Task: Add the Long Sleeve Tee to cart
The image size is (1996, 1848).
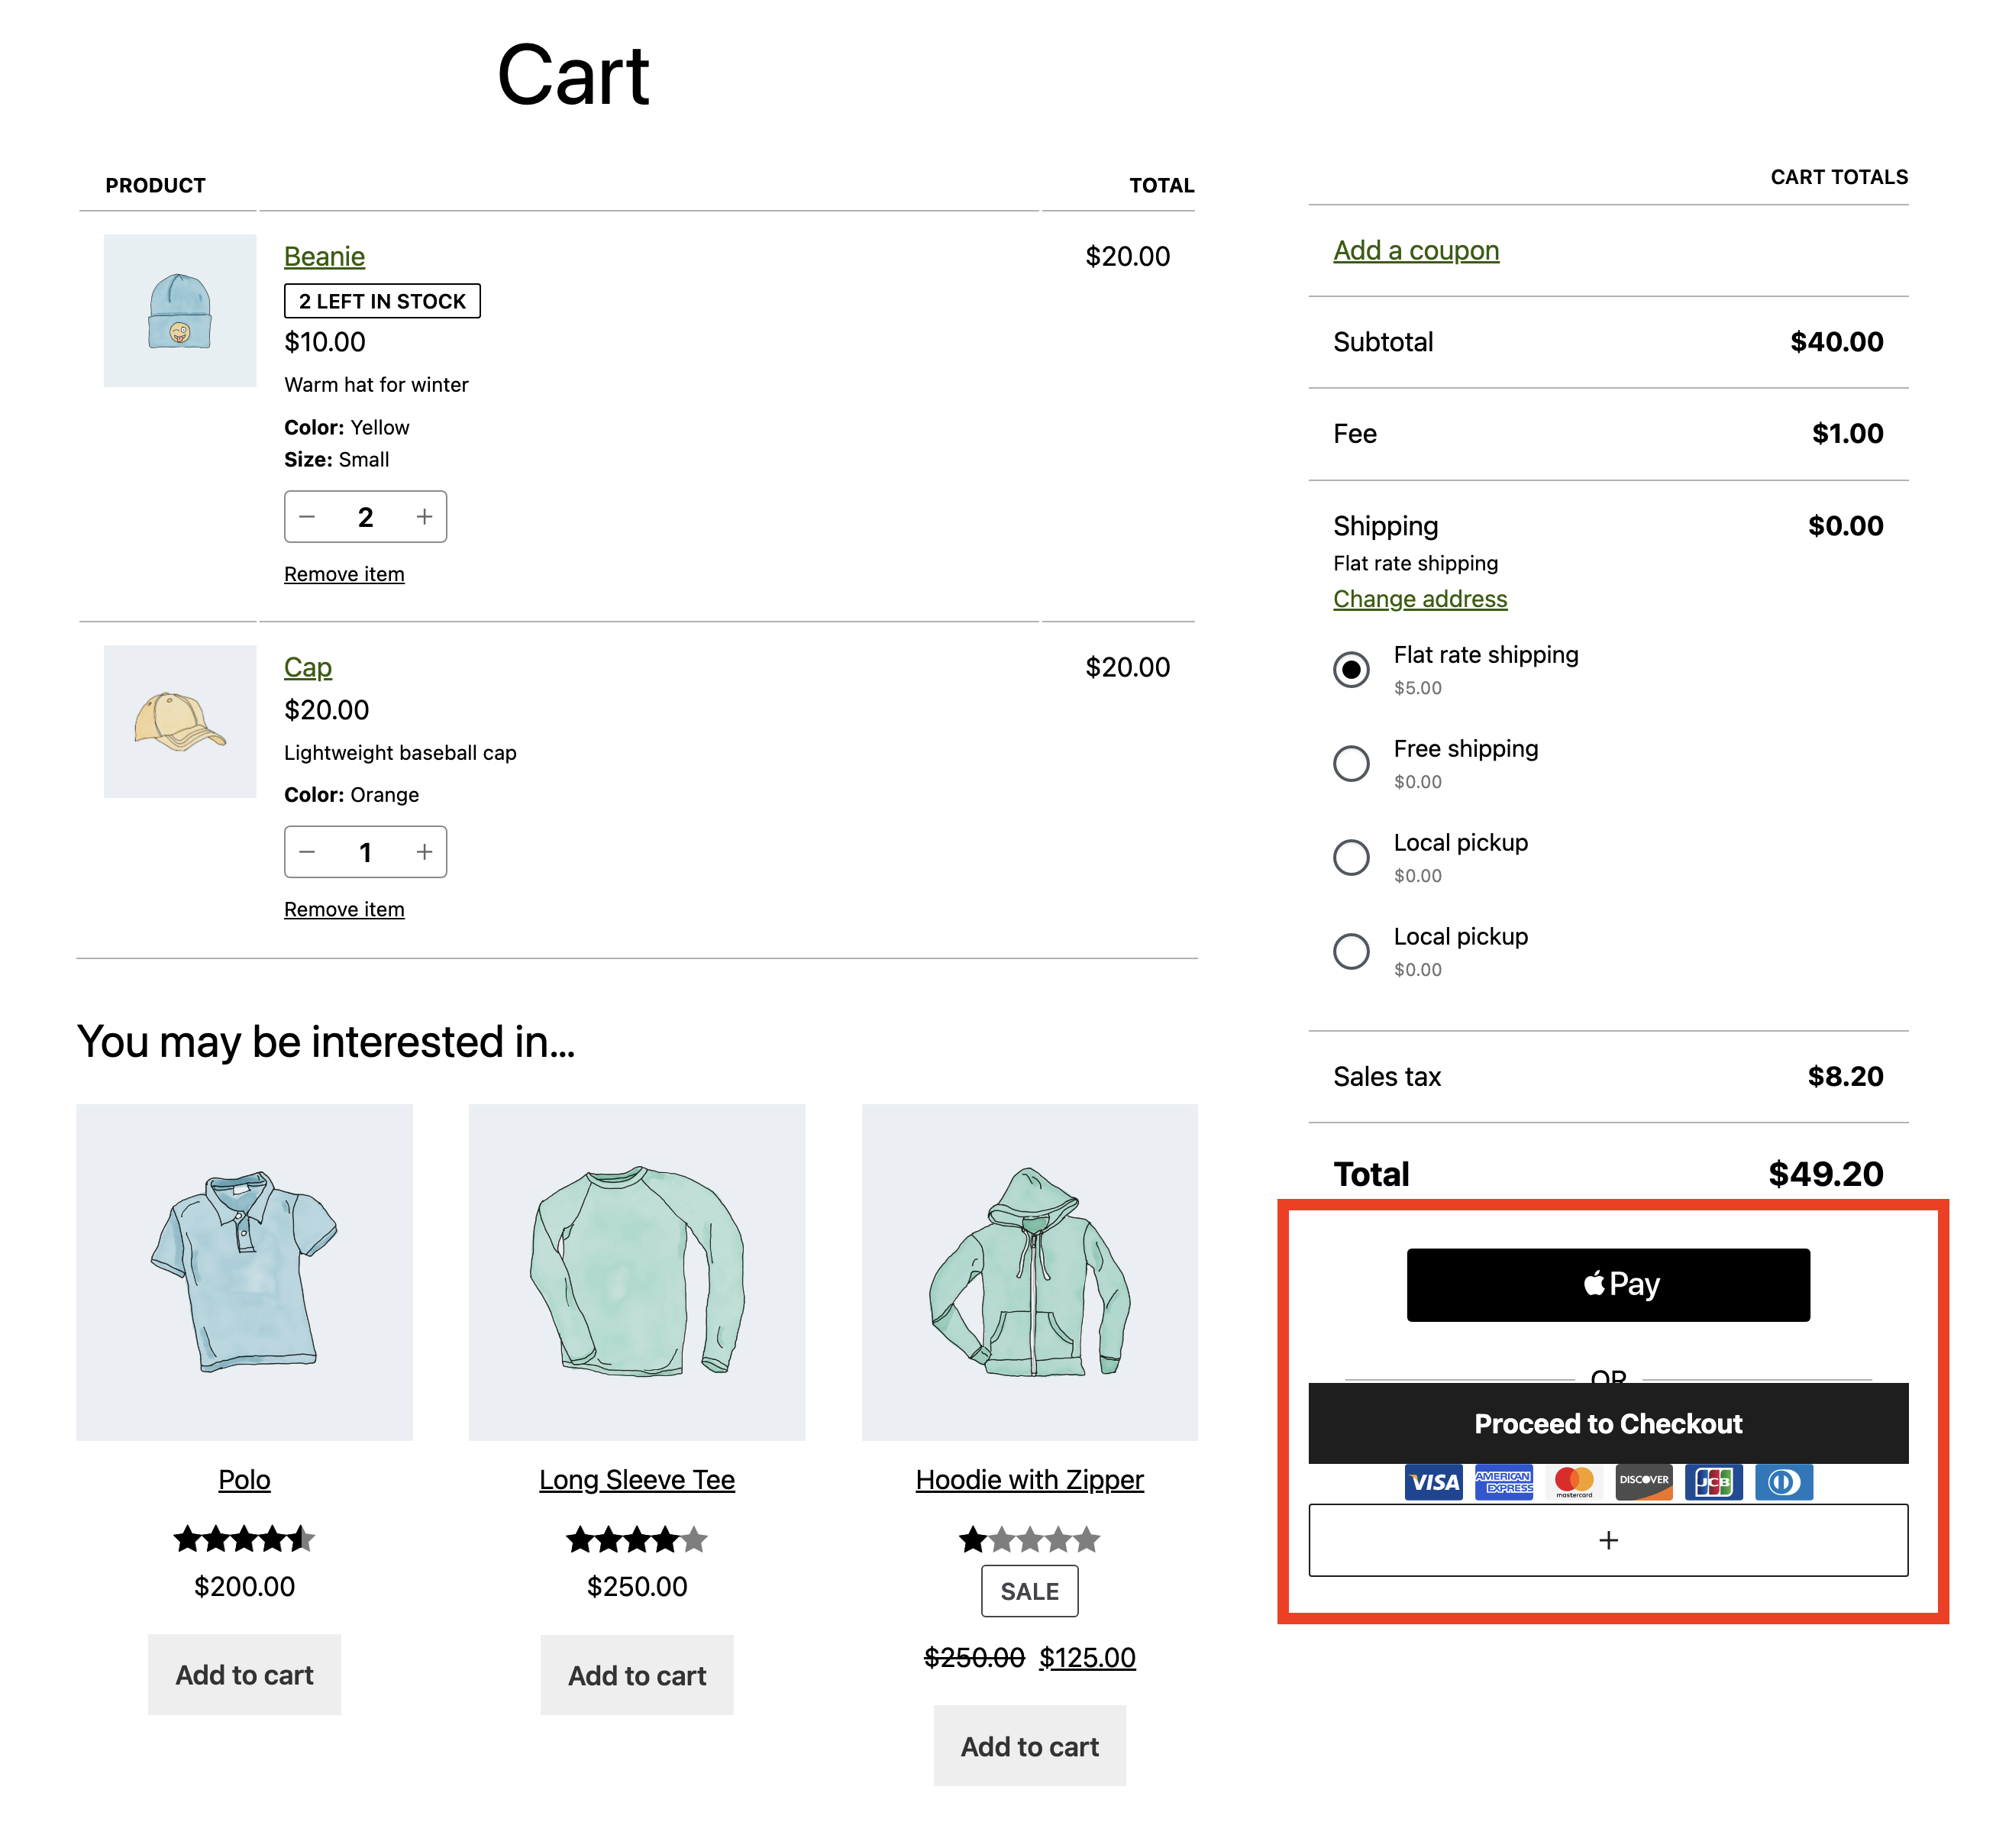Action: (x=637, y=1675)
